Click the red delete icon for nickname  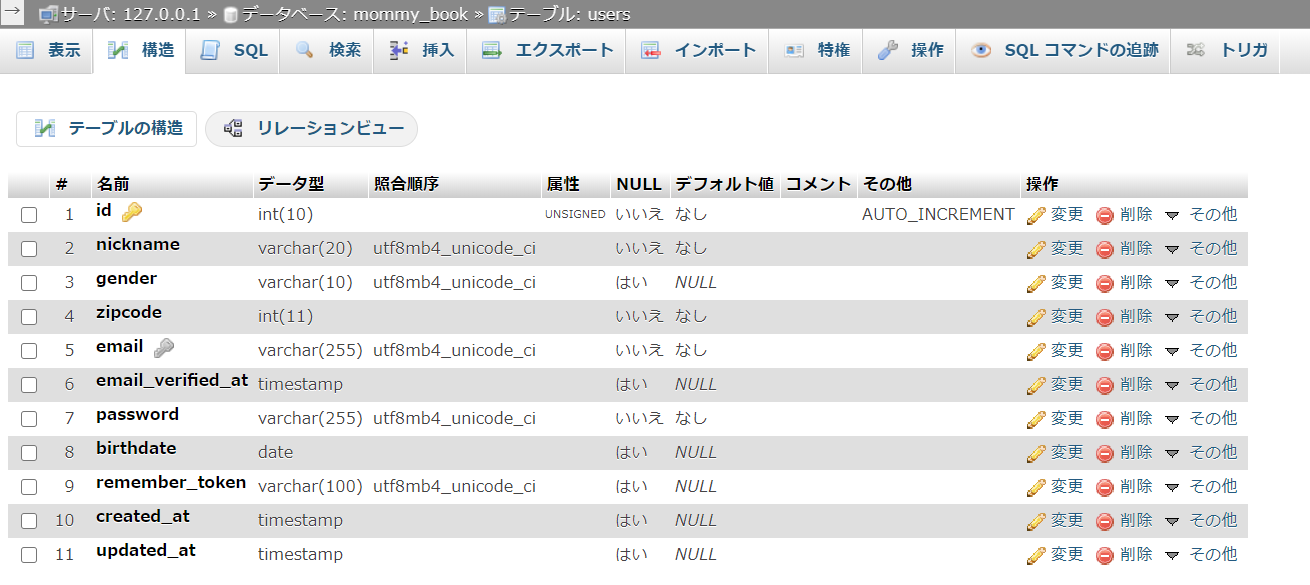[x=1105, y=249]
